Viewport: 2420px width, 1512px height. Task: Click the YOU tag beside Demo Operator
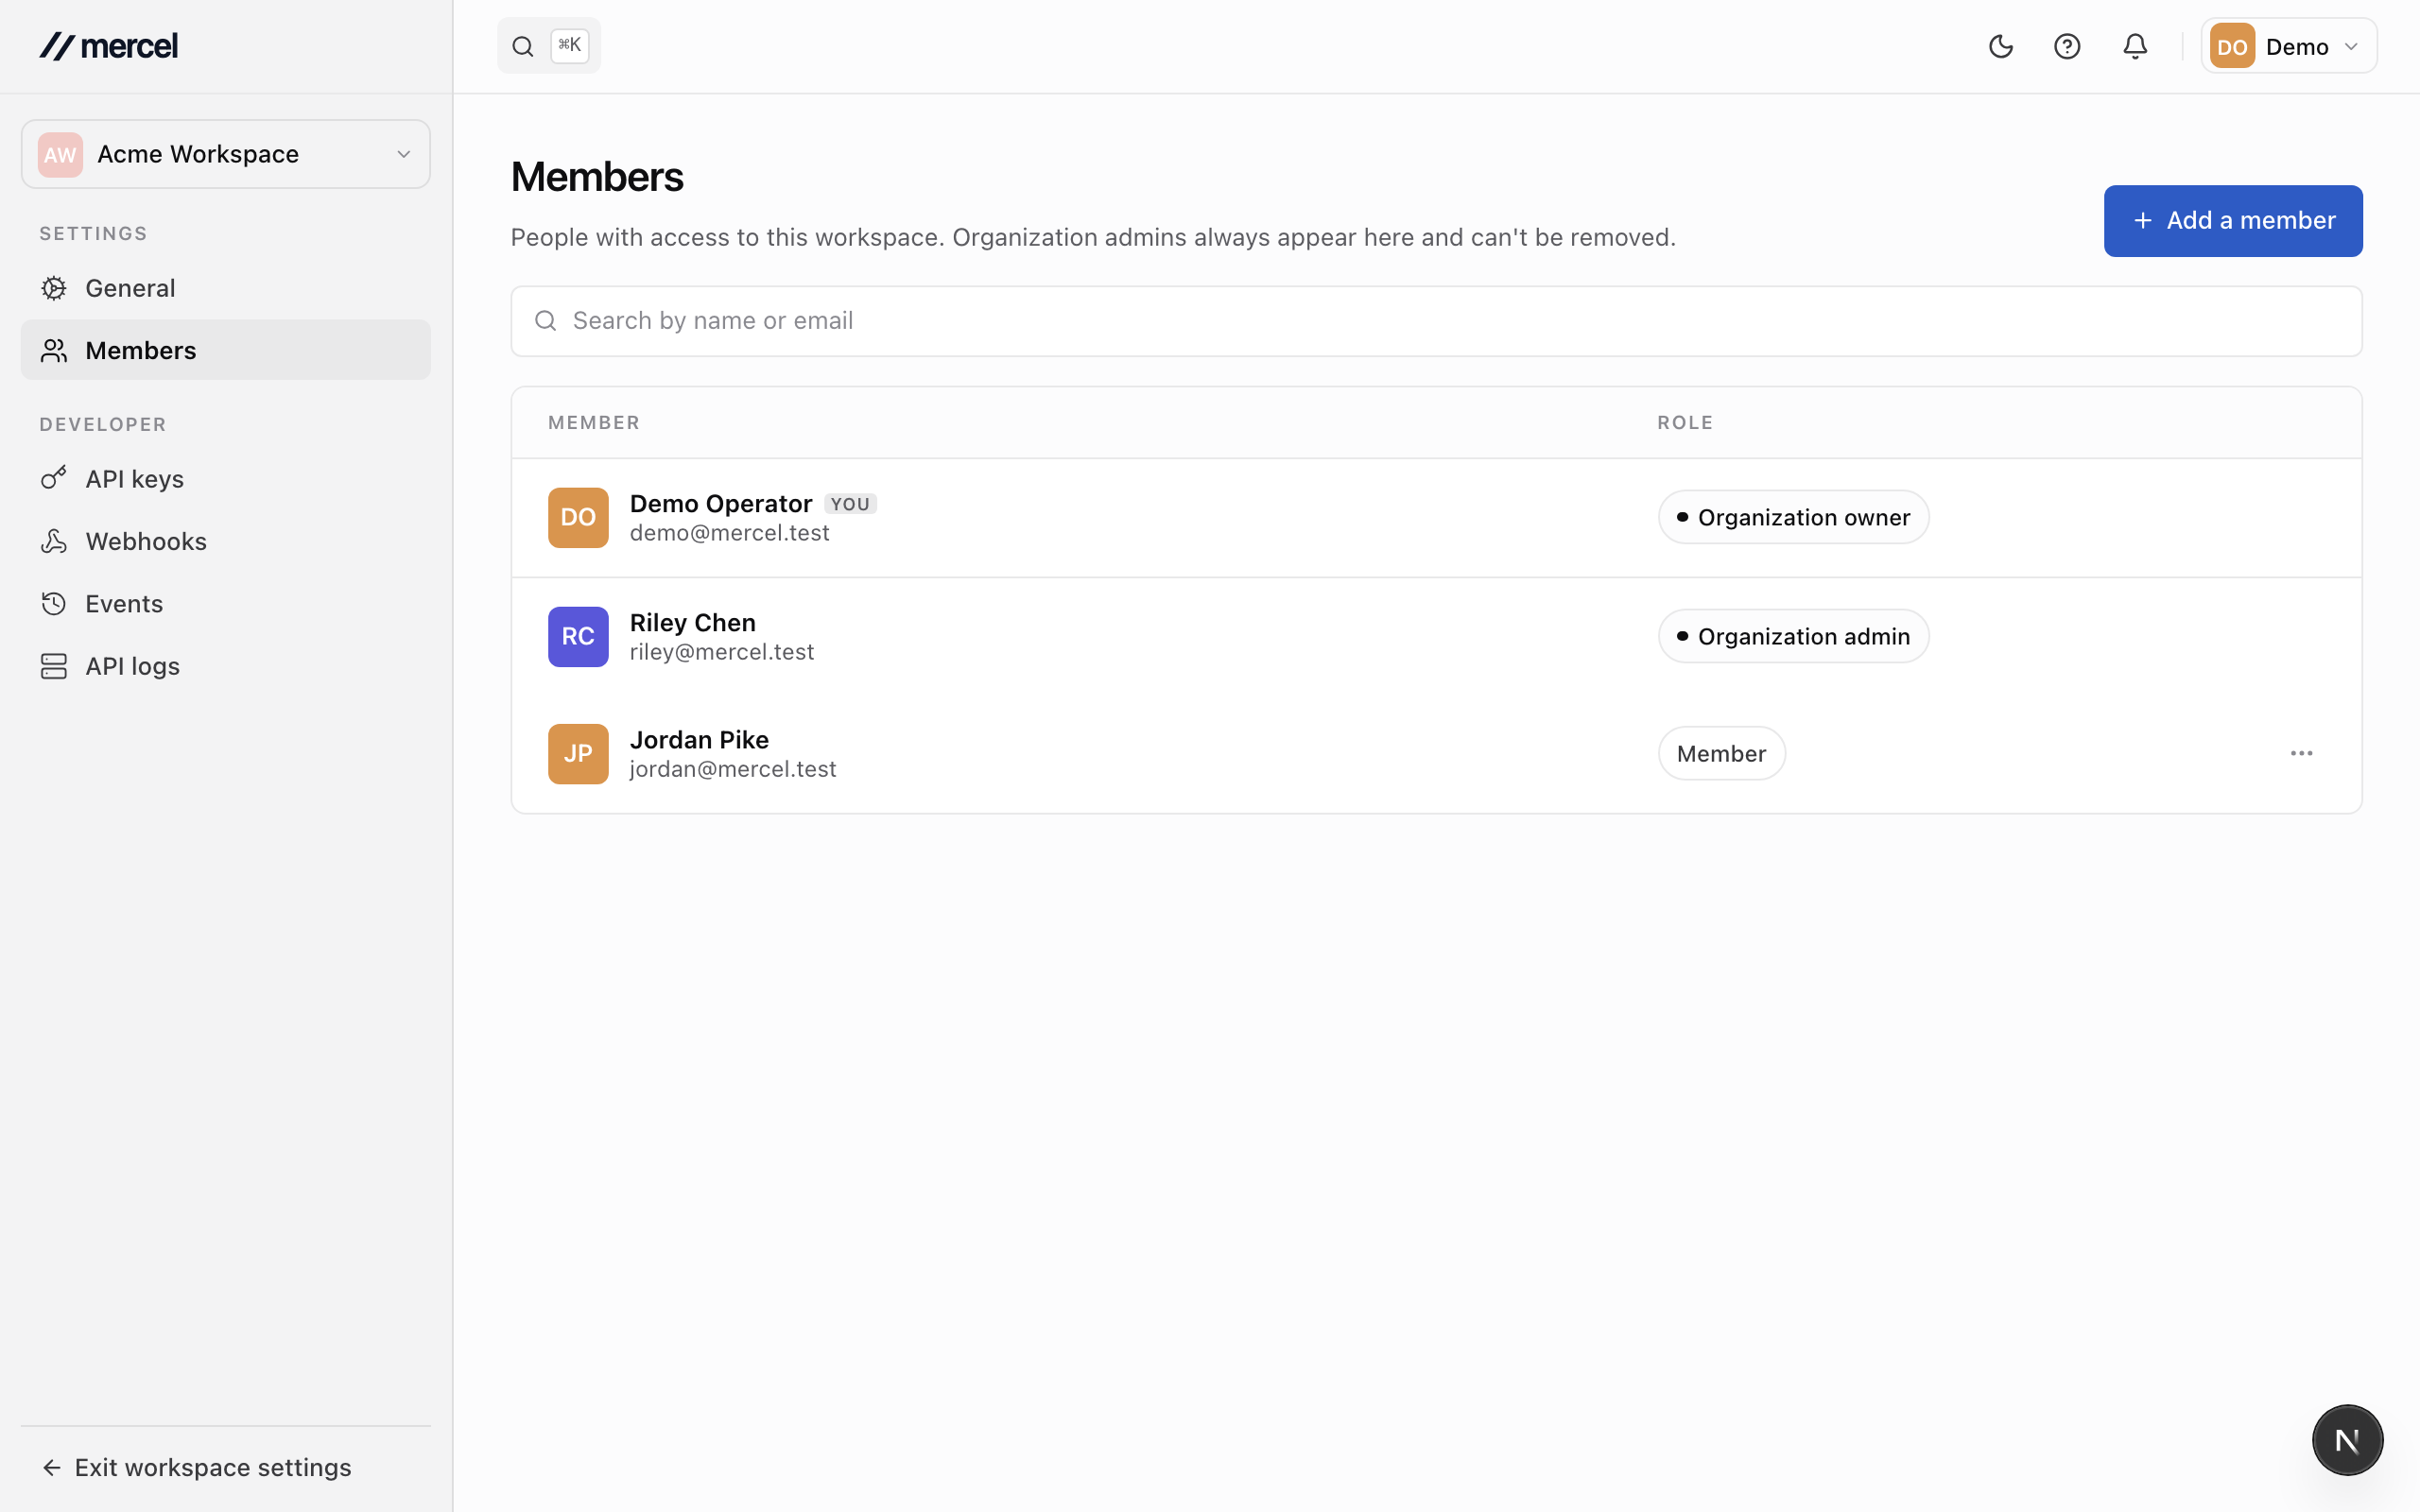(x=850, y=504)
